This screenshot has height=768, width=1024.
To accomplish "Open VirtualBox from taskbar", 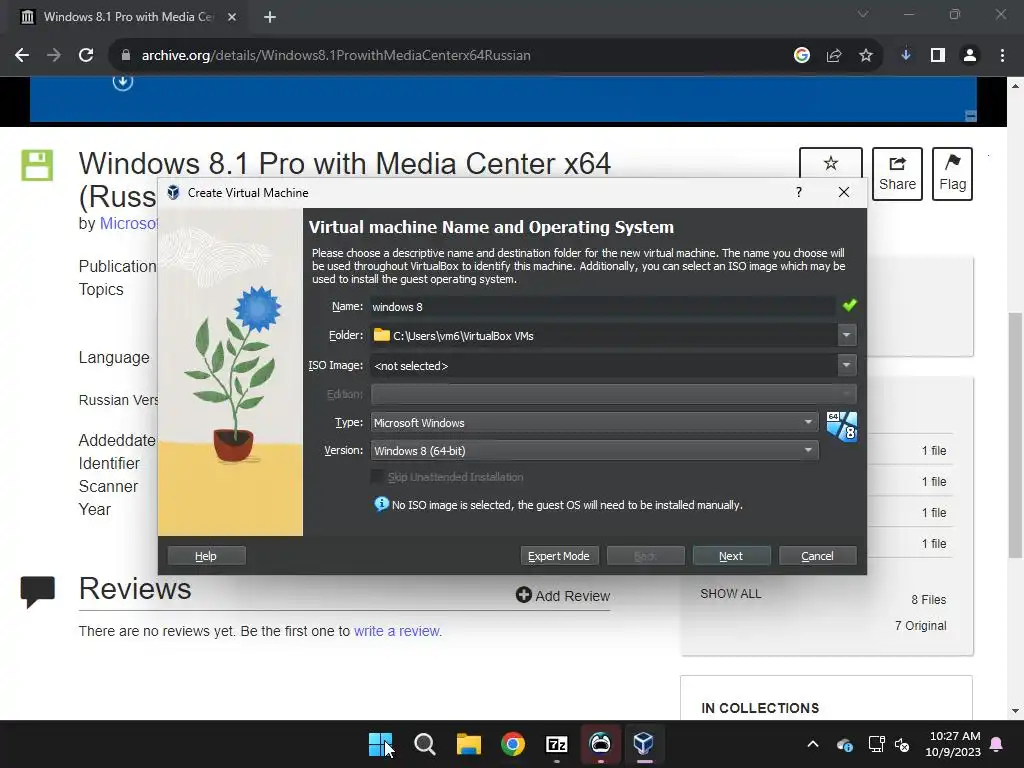I will point(644,744).
